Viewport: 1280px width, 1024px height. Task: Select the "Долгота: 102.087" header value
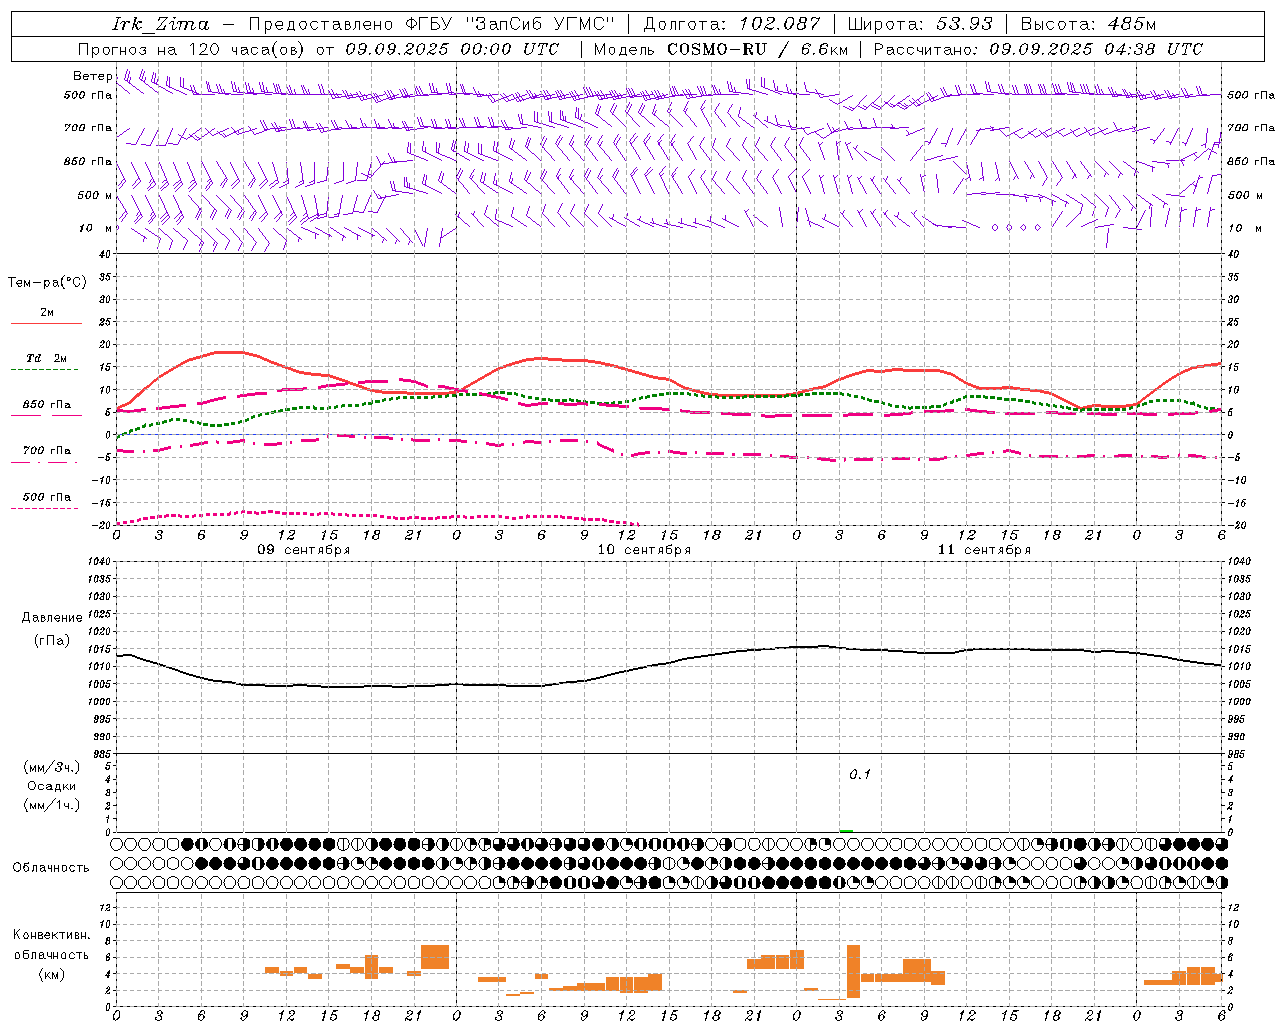(x=731, y=24)
